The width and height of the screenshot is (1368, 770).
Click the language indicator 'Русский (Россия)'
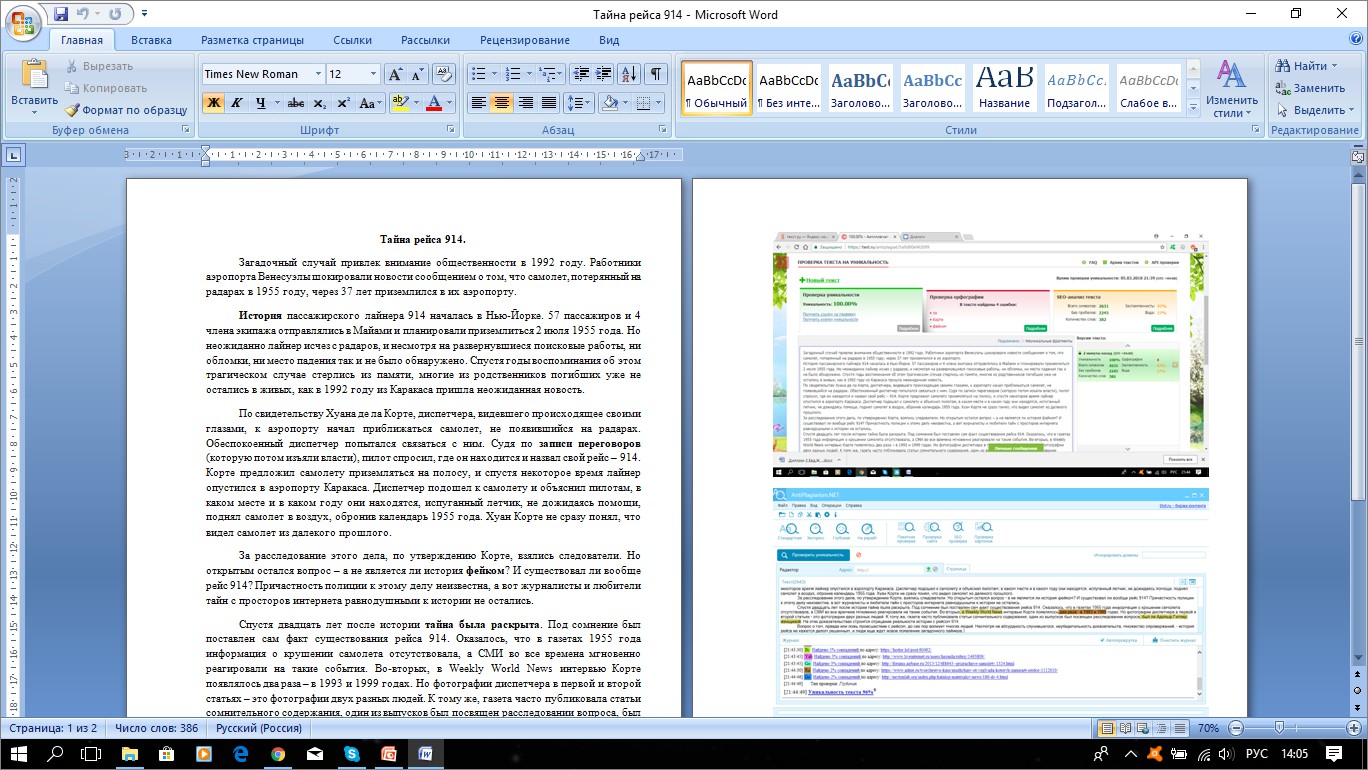coord(259,727)
